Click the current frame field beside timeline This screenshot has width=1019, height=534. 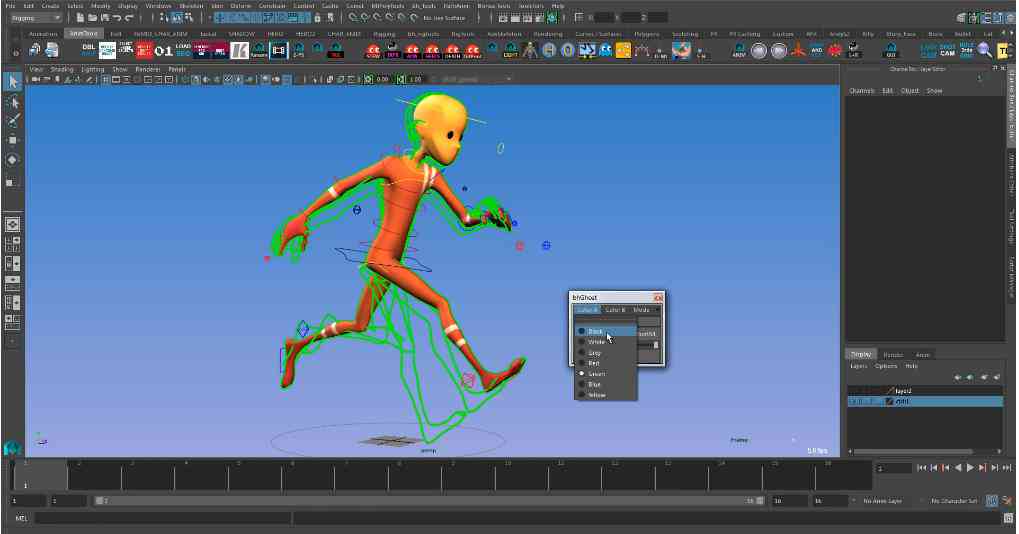[893, 468]
